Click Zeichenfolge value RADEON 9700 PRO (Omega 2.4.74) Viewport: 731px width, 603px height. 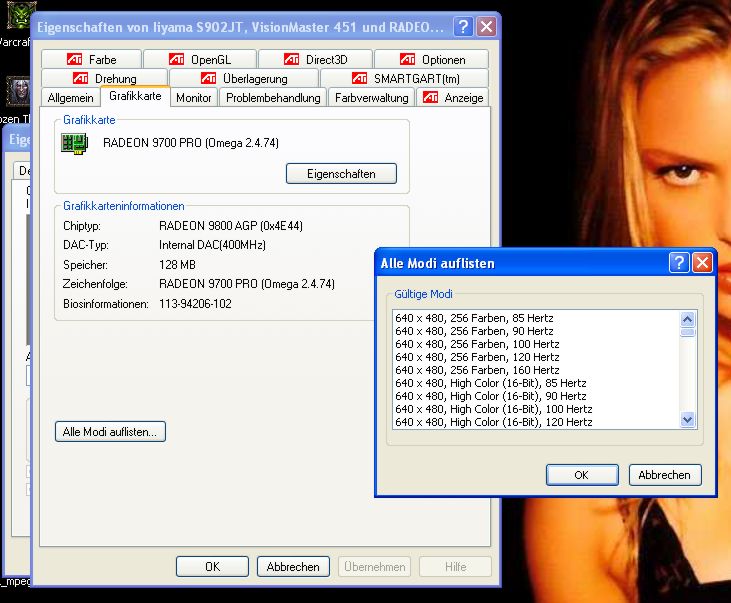click(x=247, y=284)
